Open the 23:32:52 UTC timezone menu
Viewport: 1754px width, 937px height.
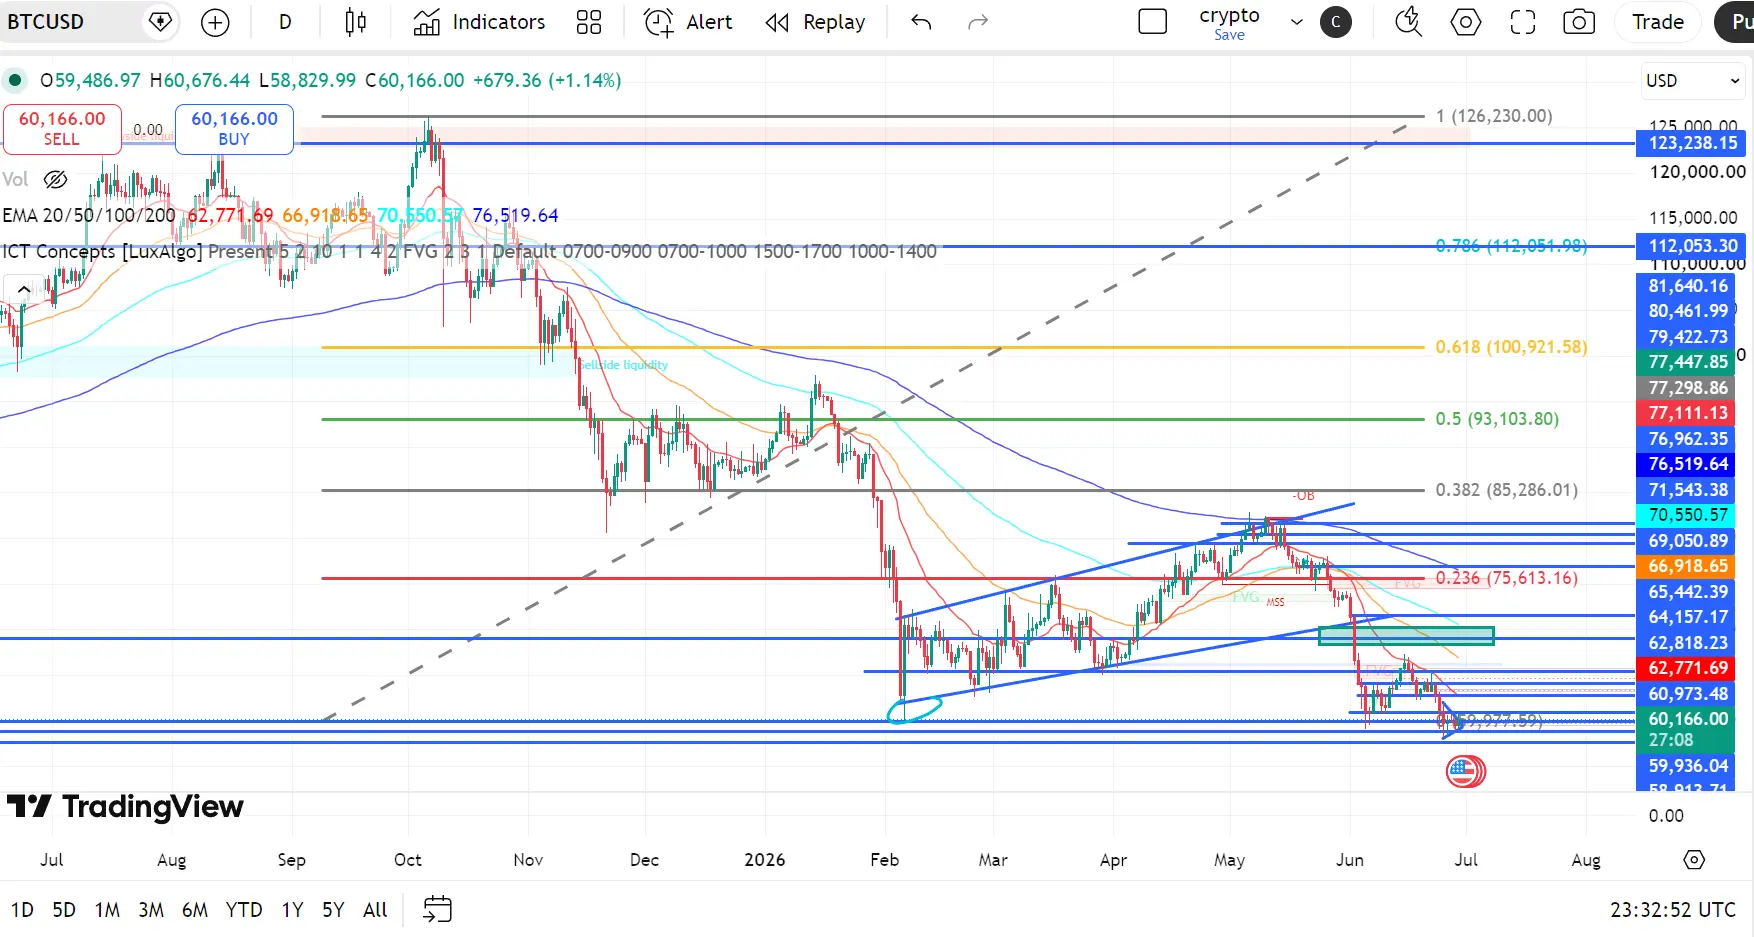[1673, 910]
